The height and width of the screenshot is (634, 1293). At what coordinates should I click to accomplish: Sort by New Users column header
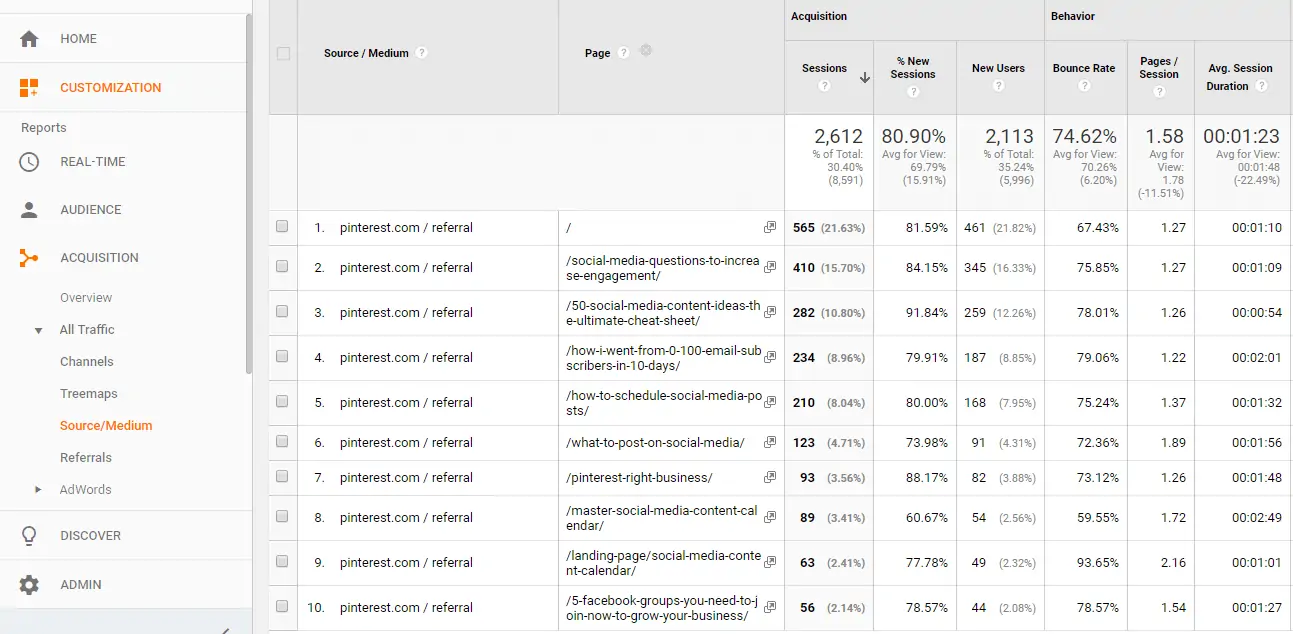point(998,68)
